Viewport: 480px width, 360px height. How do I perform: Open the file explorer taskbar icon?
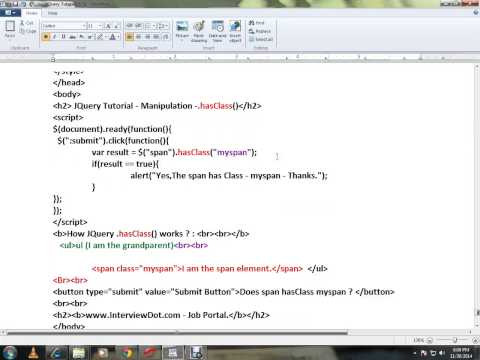pos(79,353)
